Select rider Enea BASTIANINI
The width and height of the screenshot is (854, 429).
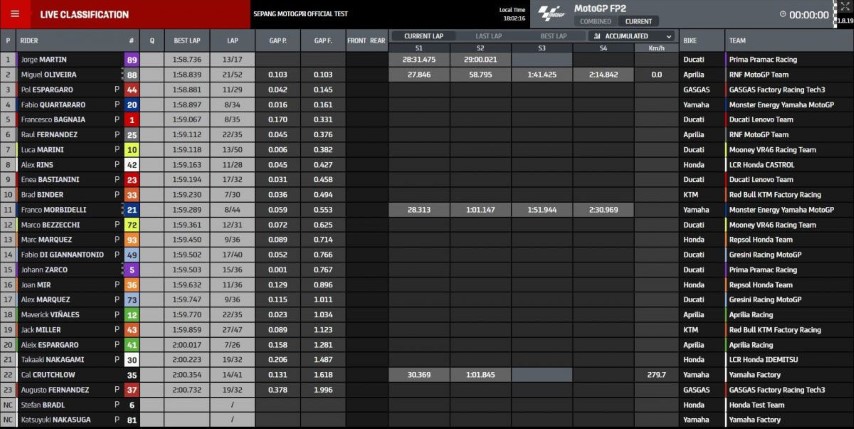[48, 179]
